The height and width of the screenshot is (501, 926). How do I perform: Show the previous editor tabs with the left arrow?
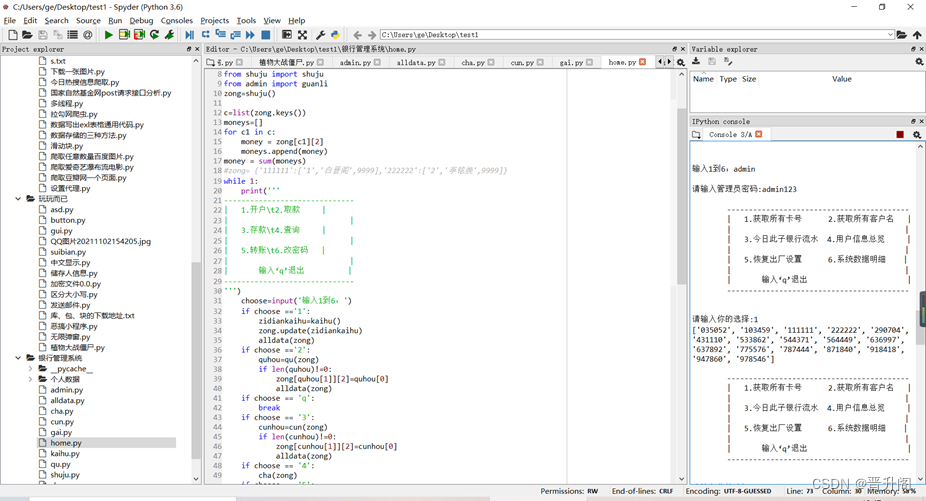tap(661, 61)
